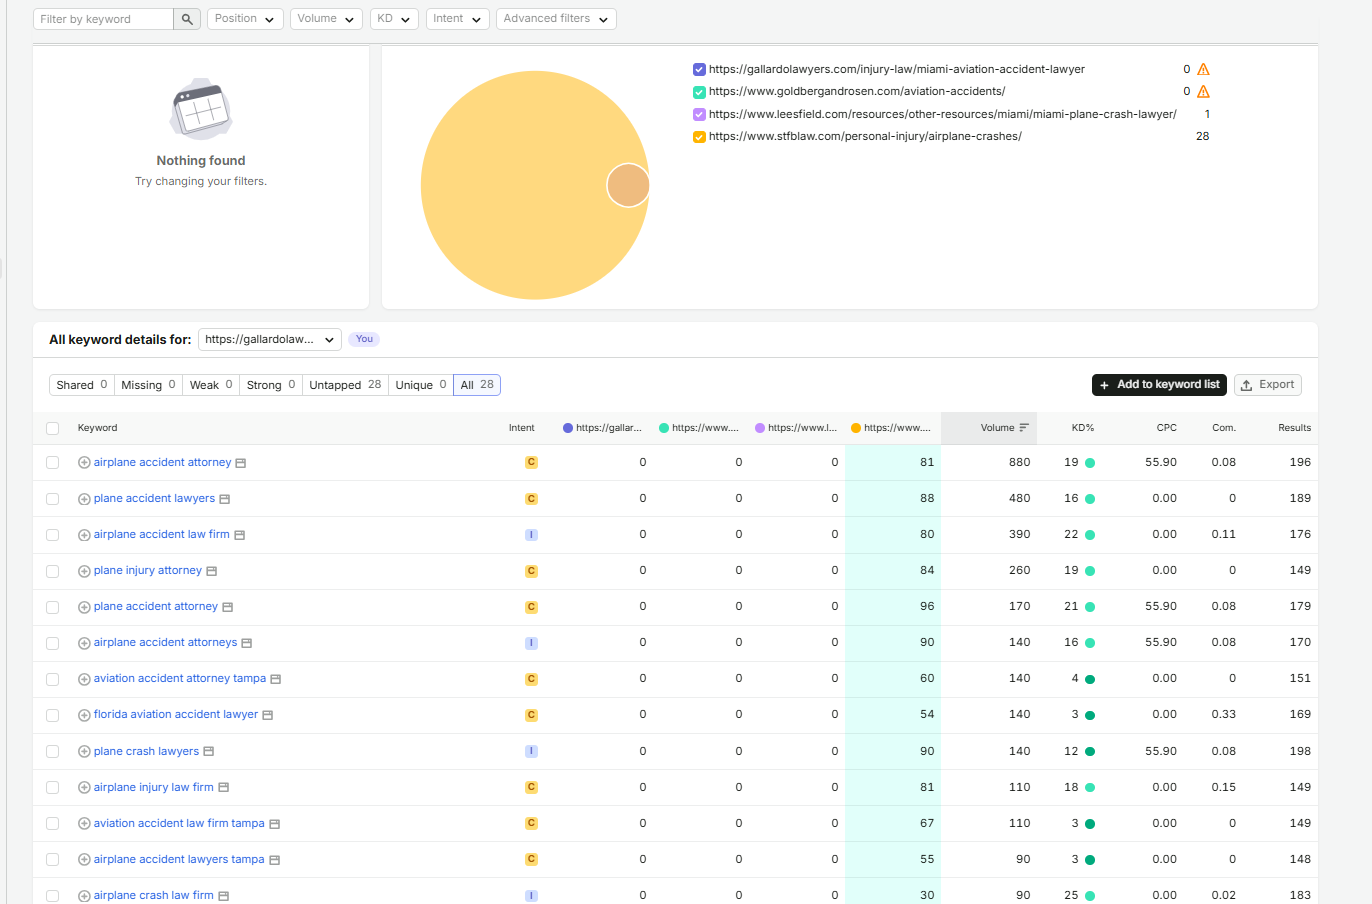The width and height of the screenshot is (1372, 904).
Task: View SERP icon for 'plane injury attorney'
Action: (x=212, y=571)
